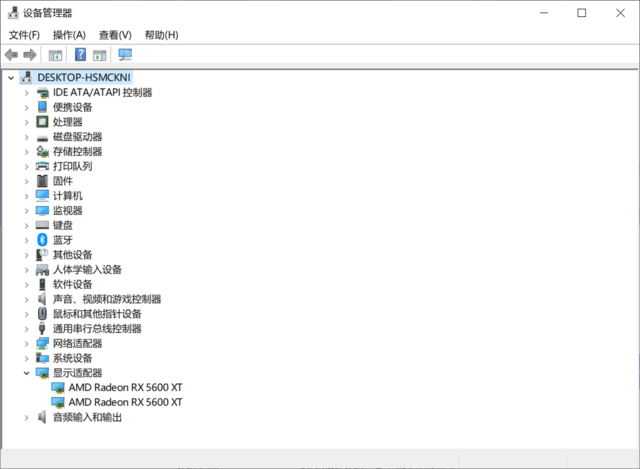Open the 查看(V) menu
Image resolution: width=640 pixels, height=469 pixels.
pyautogui.click(x=115, y=35)
